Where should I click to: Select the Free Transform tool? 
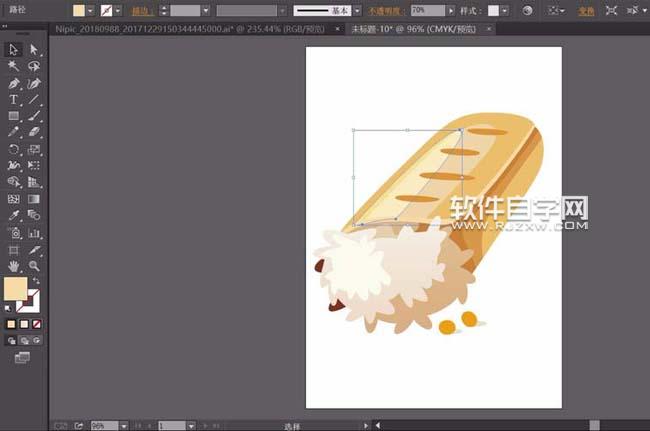tap(34, 166)
